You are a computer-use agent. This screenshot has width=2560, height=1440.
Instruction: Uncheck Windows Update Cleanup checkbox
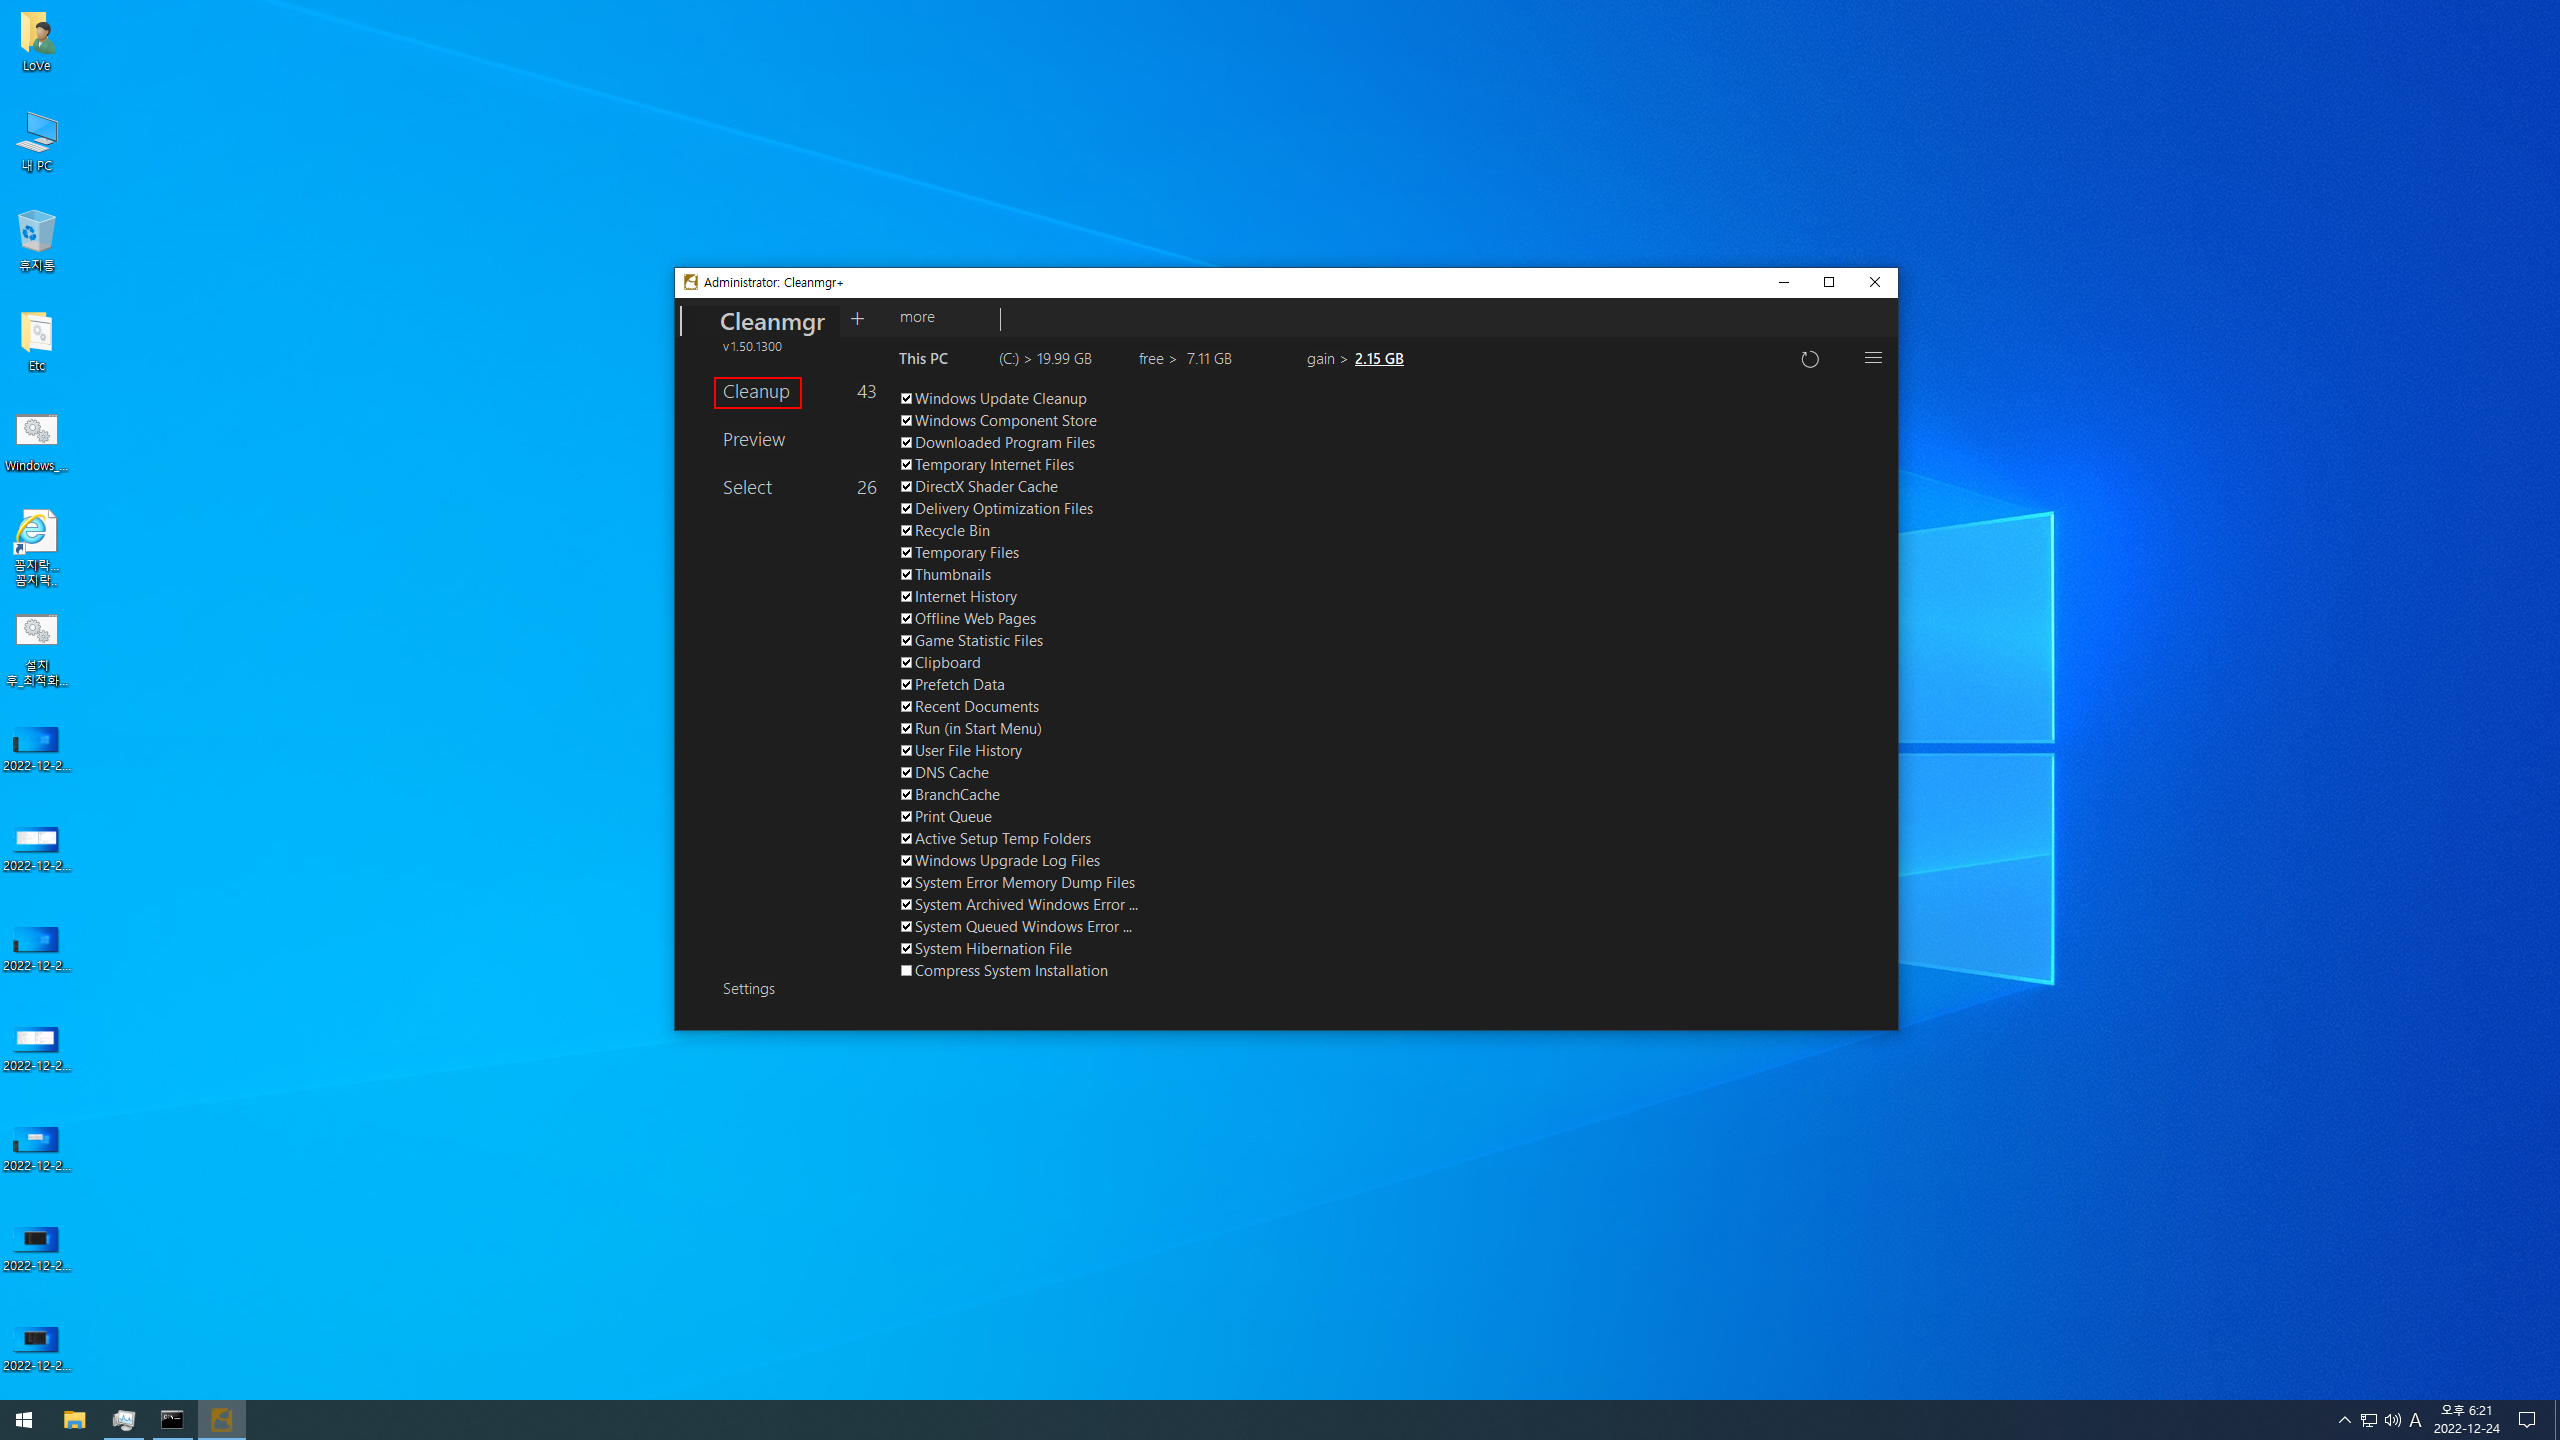coord(906,399)
